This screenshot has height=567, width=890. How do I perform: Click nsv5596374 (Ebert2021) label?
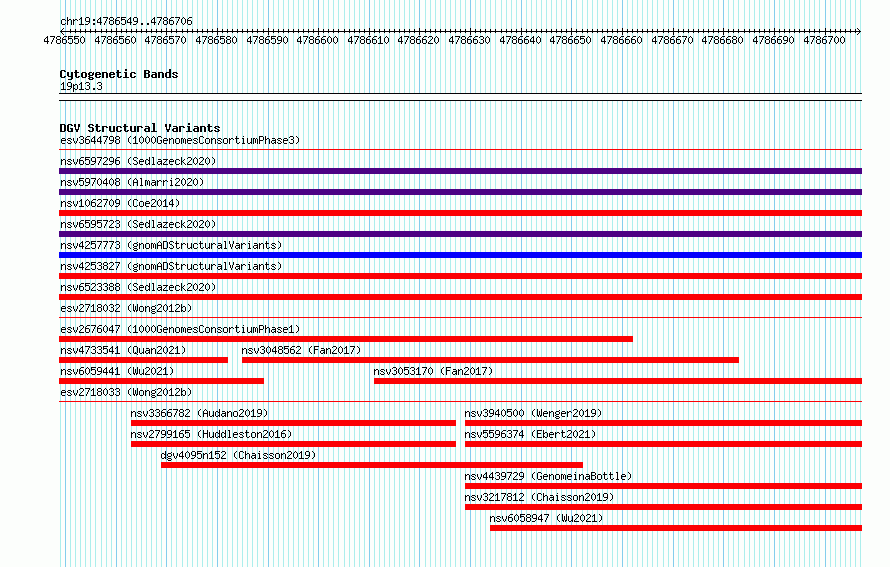tap(530, 434)
